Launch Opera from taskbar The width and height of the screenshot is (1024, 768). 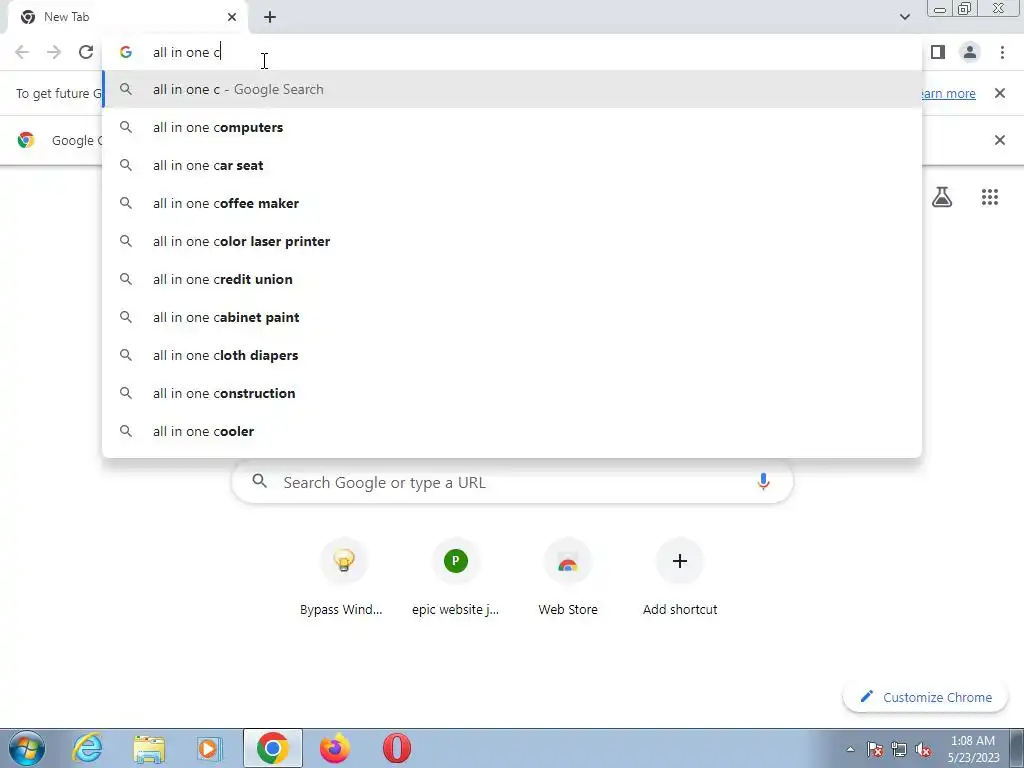click(396, 748)
